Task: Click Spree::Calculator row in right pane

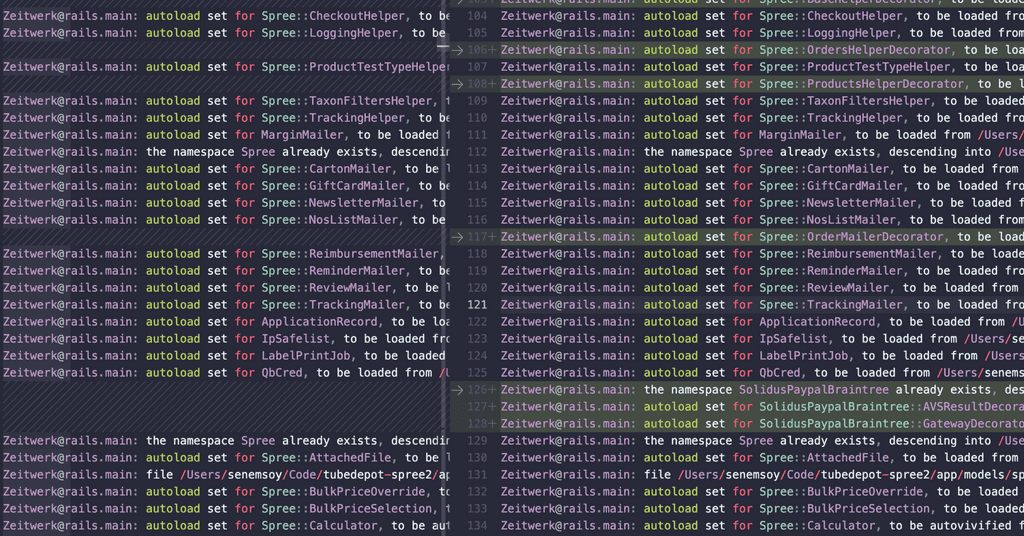Action: 762,526
